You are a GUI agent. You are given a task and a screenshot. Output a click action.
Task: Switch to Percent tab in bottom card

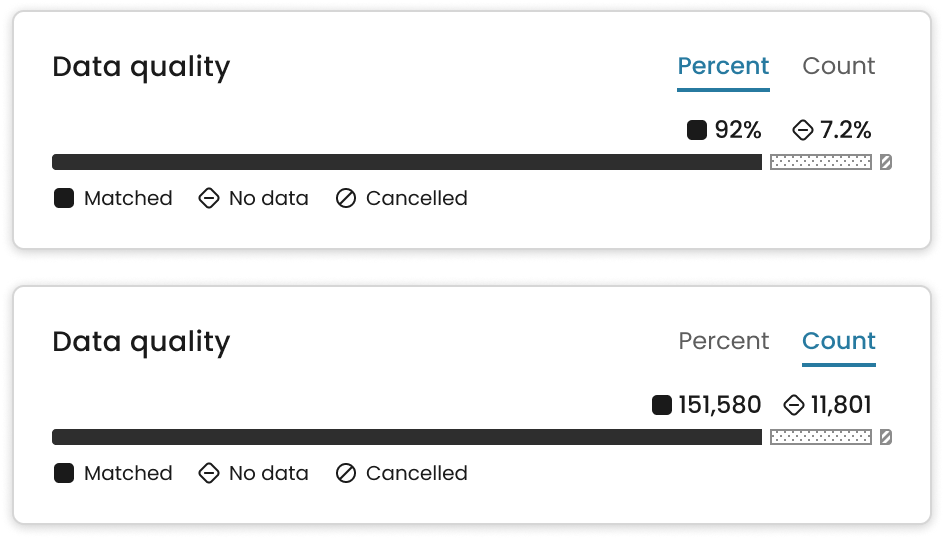(x=723, y=341)
